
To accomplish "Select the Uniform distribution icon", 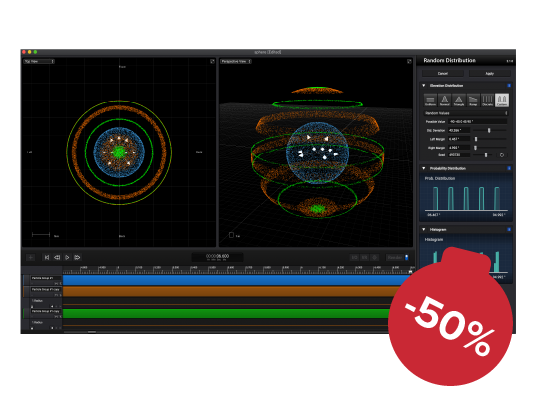I will [x=430, y=100].
